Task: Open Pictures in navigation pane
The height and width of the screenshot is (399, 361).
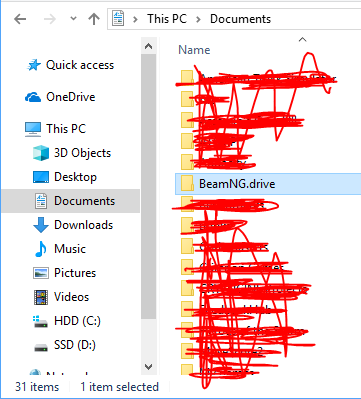Action: [75, 273]
